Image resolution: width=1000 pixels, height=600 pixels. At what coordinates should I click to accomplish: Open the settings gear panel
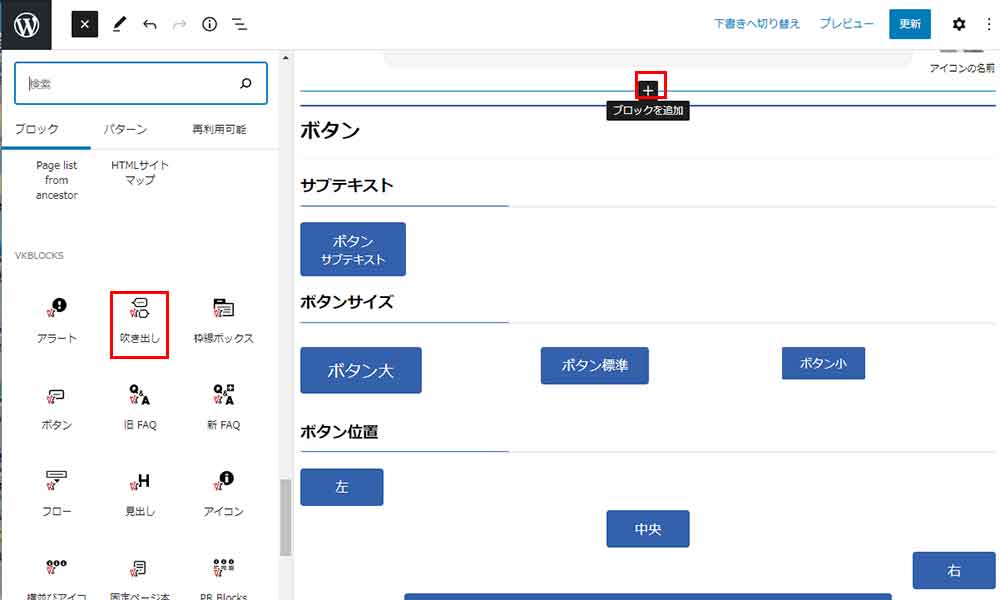click(959, 24)
